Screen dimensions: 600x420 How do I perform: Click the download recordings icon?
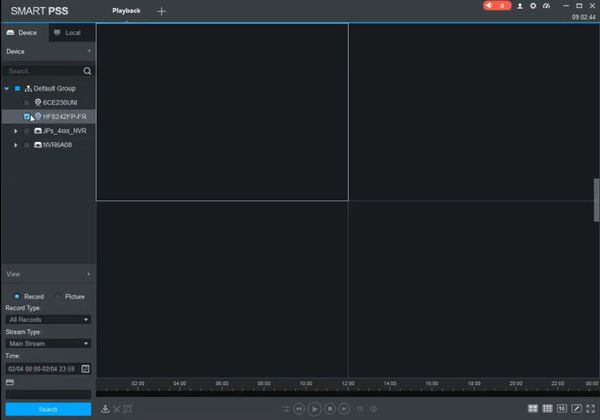105,409
